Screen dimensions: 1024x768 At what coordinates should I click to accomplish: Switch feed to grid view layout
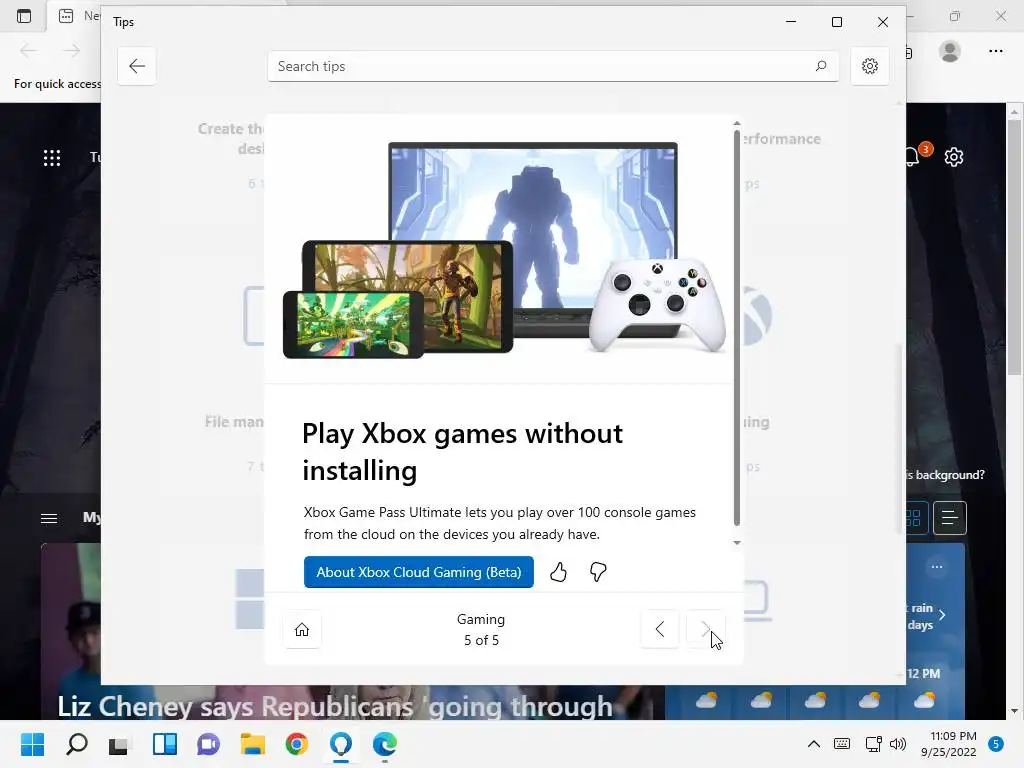tap(914, 518)
